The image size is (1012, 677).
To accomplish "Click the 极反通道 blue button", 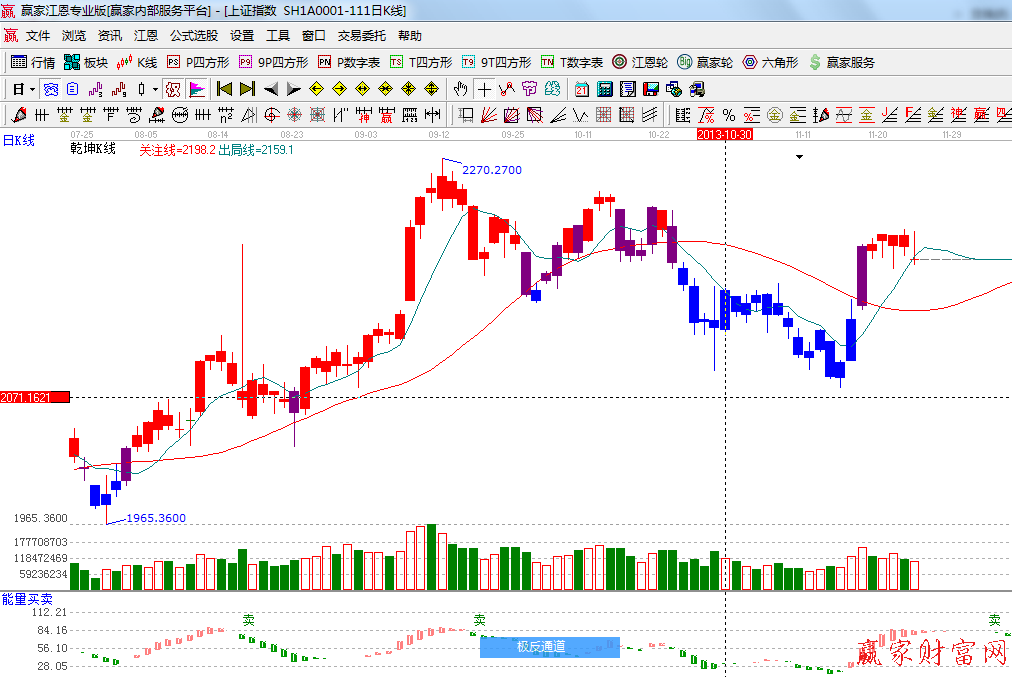I will [x=550, y=647].
